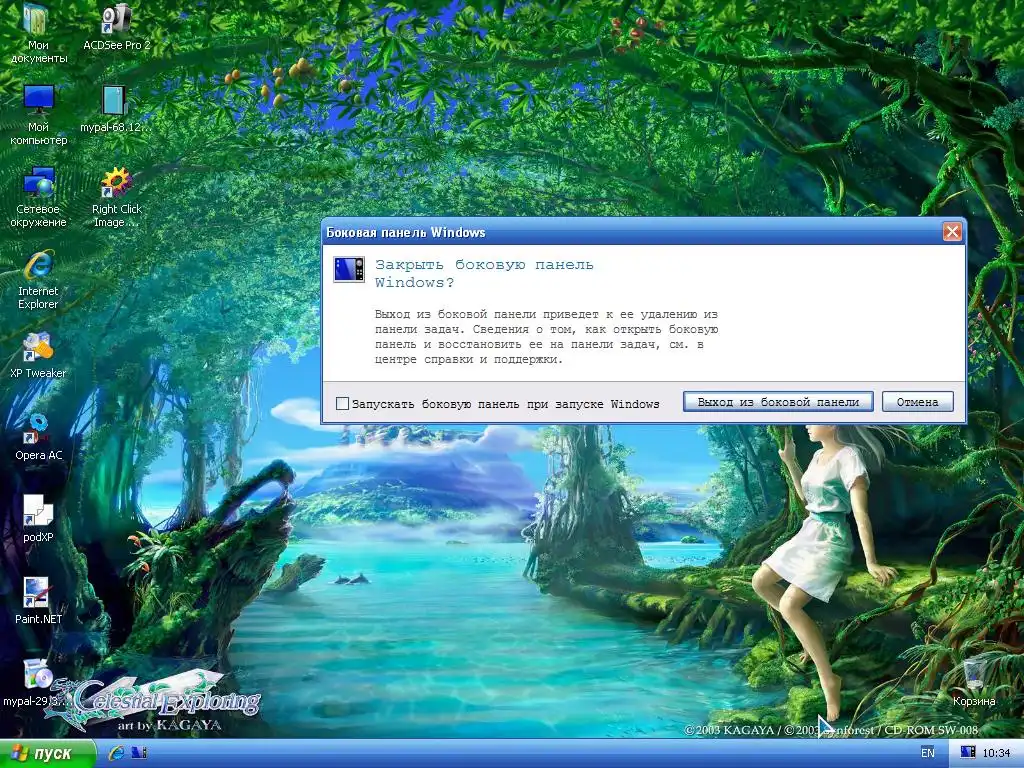Click the sidebar icon inside the dialog
Viewport: 1024px width, 768px height.
pos(349,269)
